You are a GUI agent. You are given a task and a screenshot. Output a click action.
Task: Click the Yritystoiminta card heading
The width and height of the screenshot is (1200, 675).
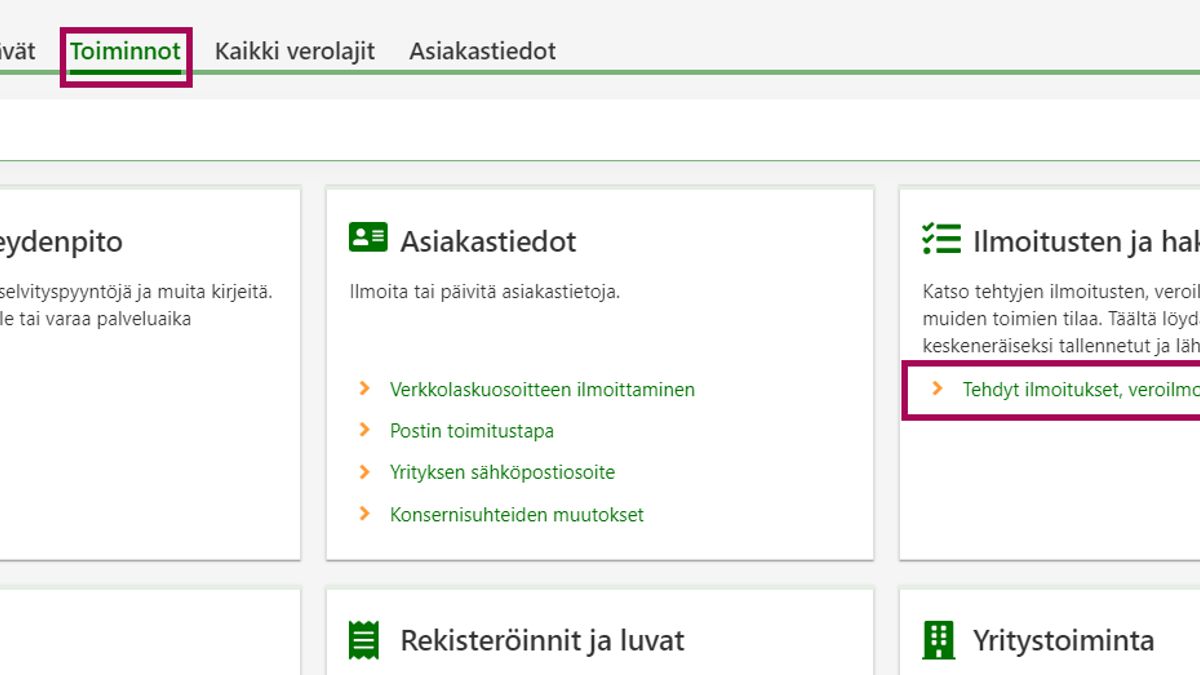(x=1063, y=640)
